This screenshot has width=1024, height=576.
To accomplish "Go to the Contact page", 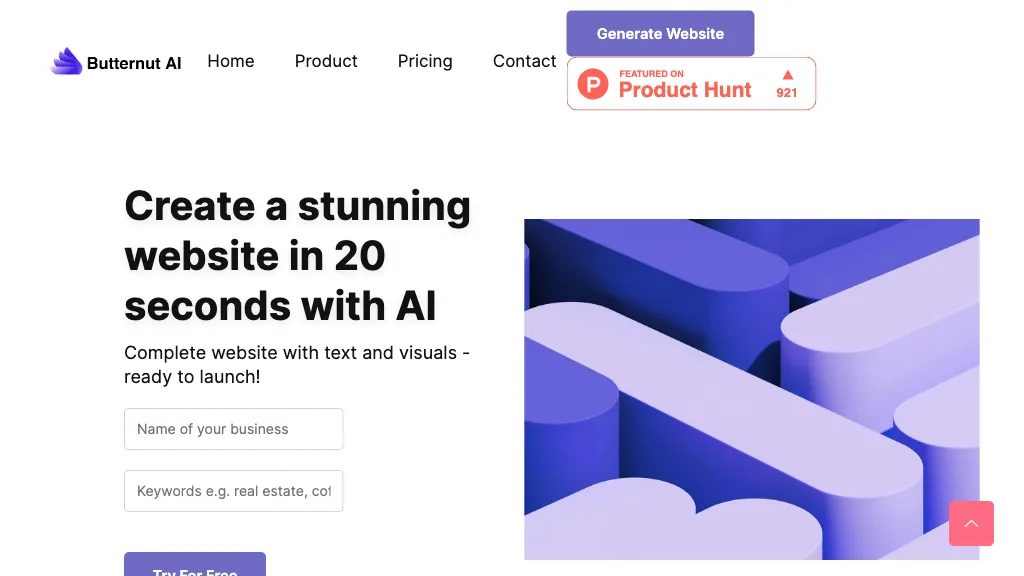I will coord(524,61).
